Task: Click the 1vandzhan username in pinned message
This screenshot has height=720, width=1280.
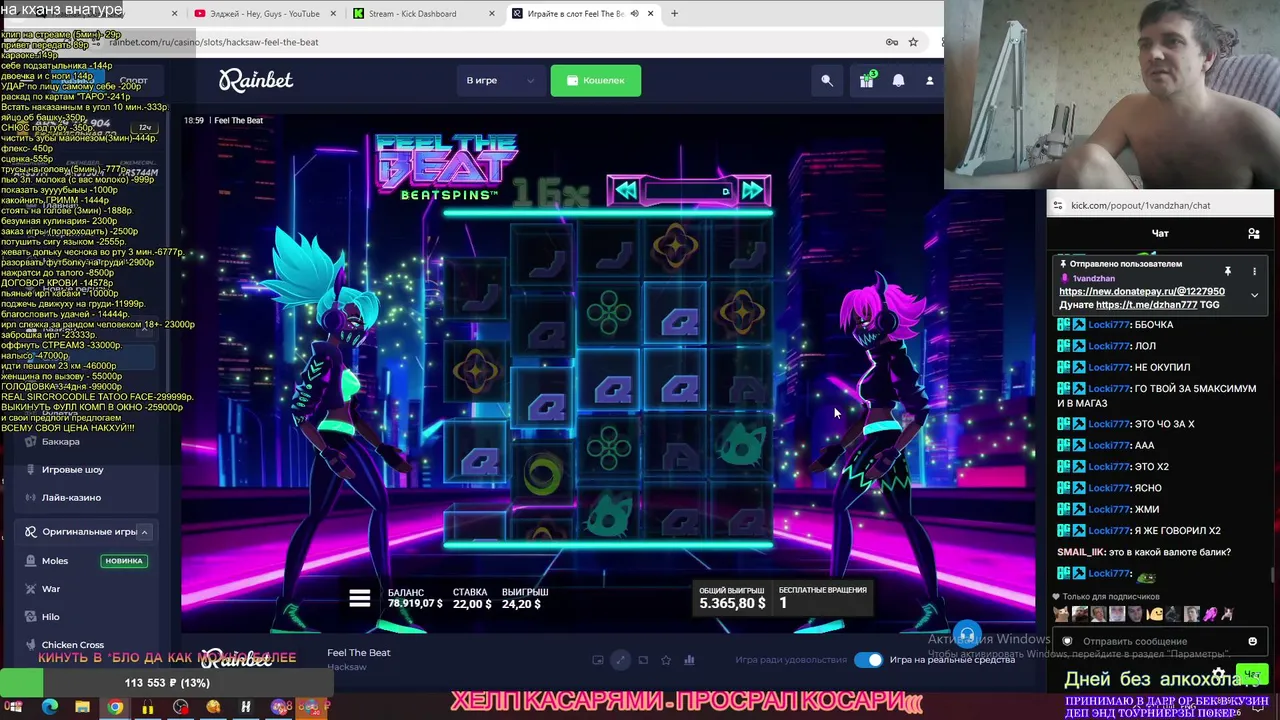Action: pyautogui.click(x=1094, y=279)
